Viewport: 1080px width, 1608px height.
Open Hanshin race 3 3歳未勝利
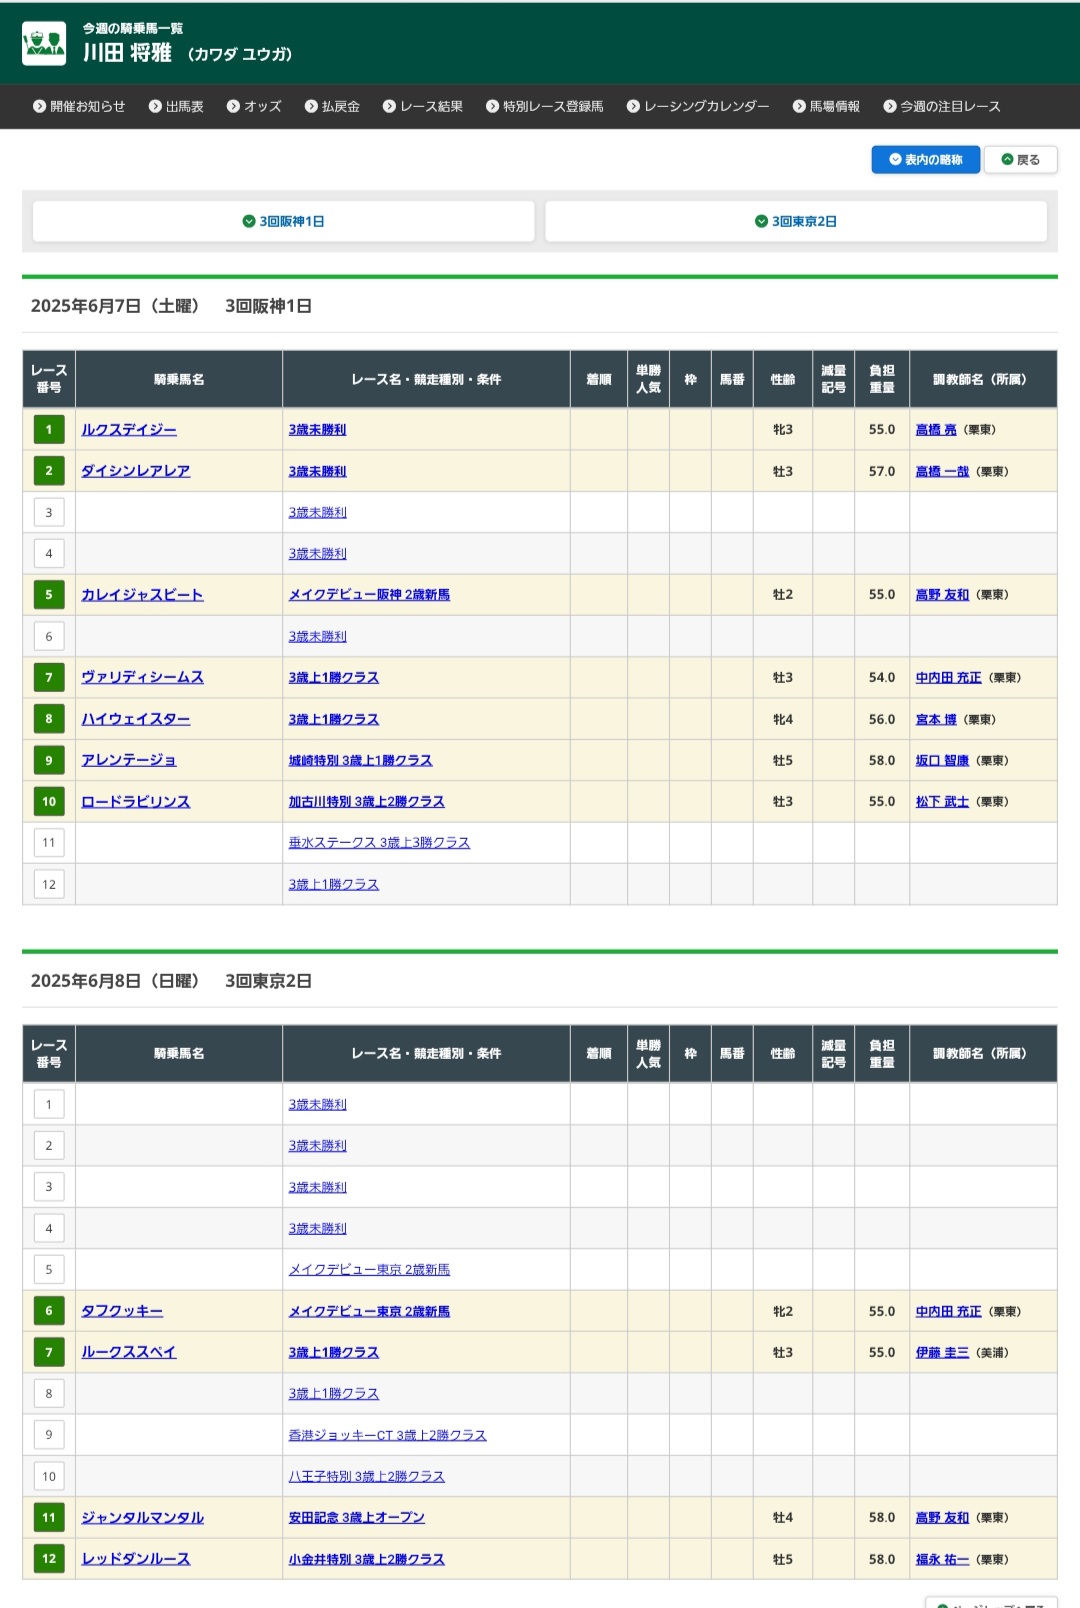[317, 512]
